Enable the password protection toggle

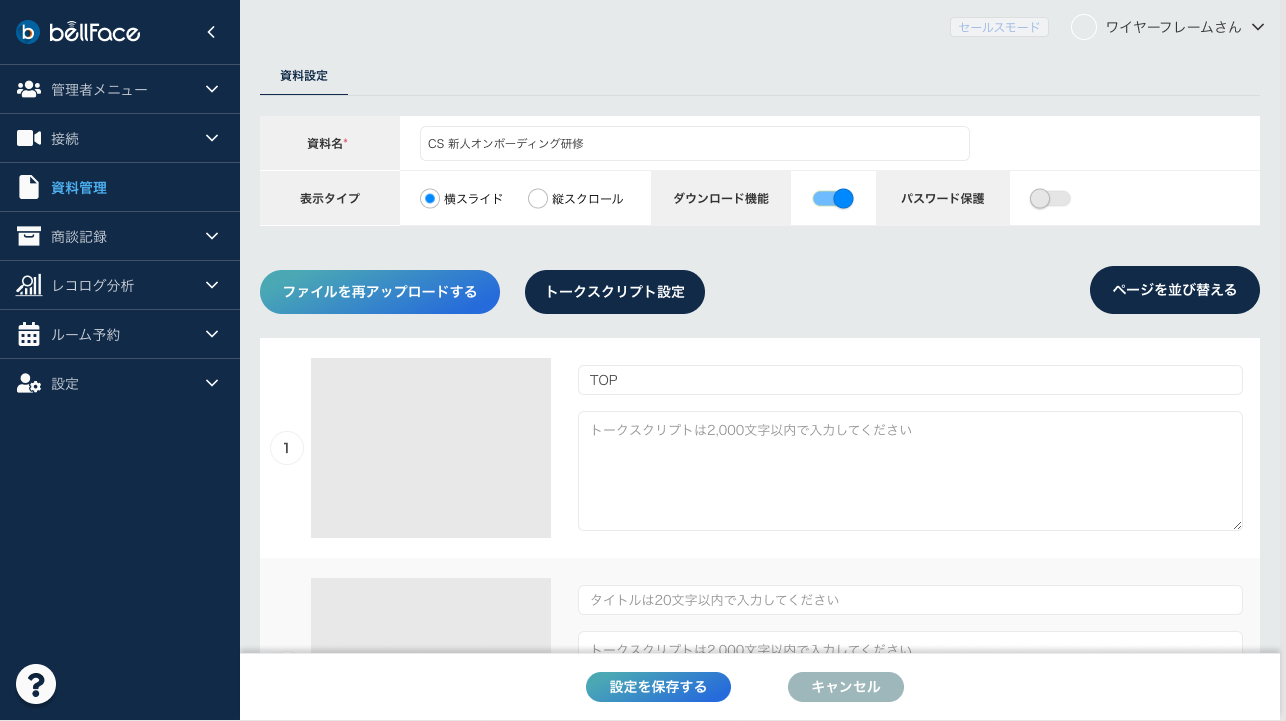click(1050, 198)
